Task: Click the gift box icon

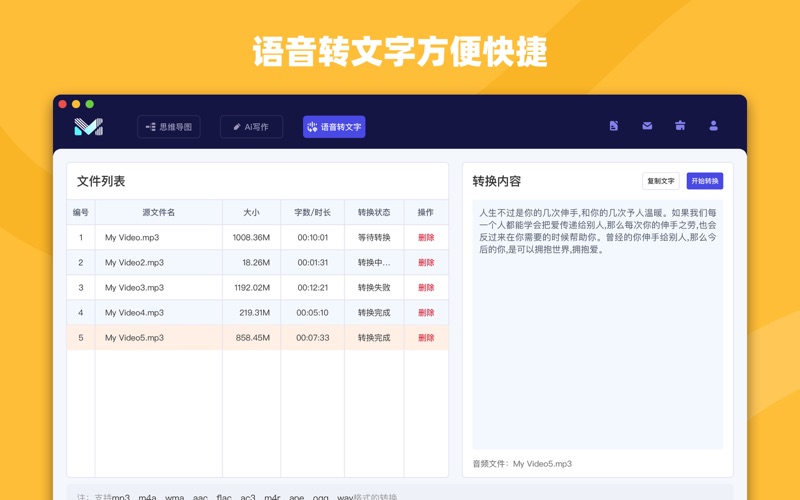Action: click(680, 126)
